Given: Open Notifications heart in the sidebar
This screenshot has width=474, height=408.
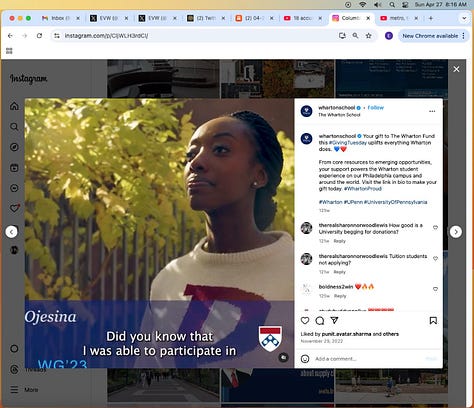Looking at the screenshot, I should tap(14, 208).
